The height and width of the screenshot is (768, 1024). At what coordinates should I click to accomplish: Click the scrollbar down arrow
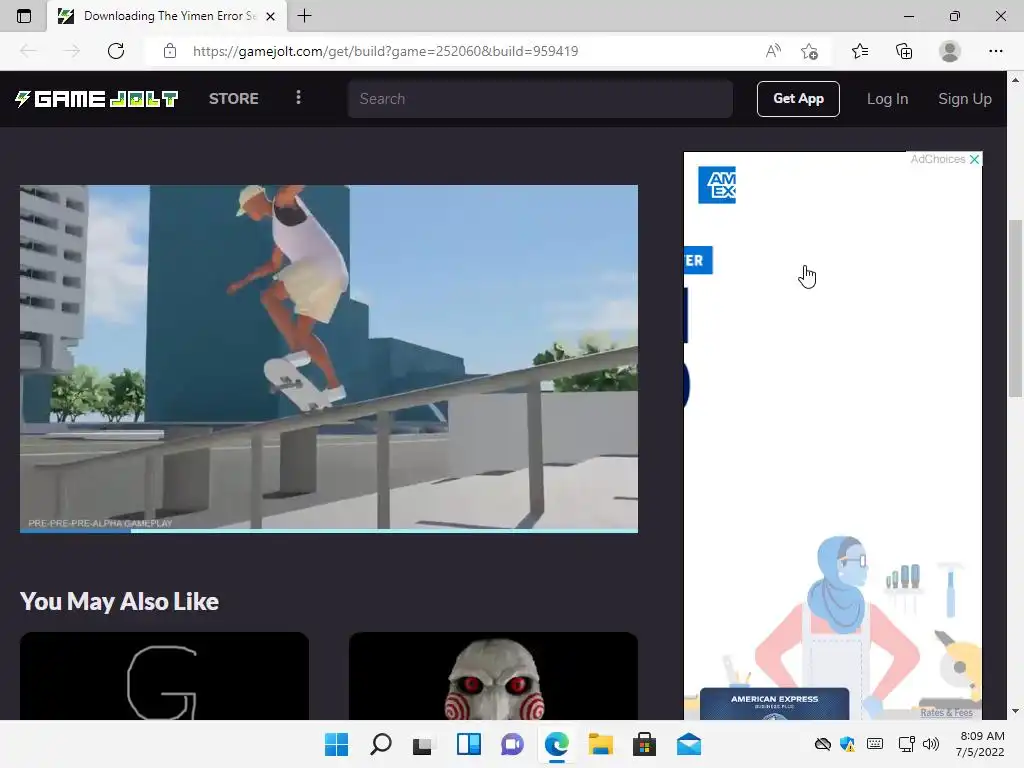point(1015,712)
